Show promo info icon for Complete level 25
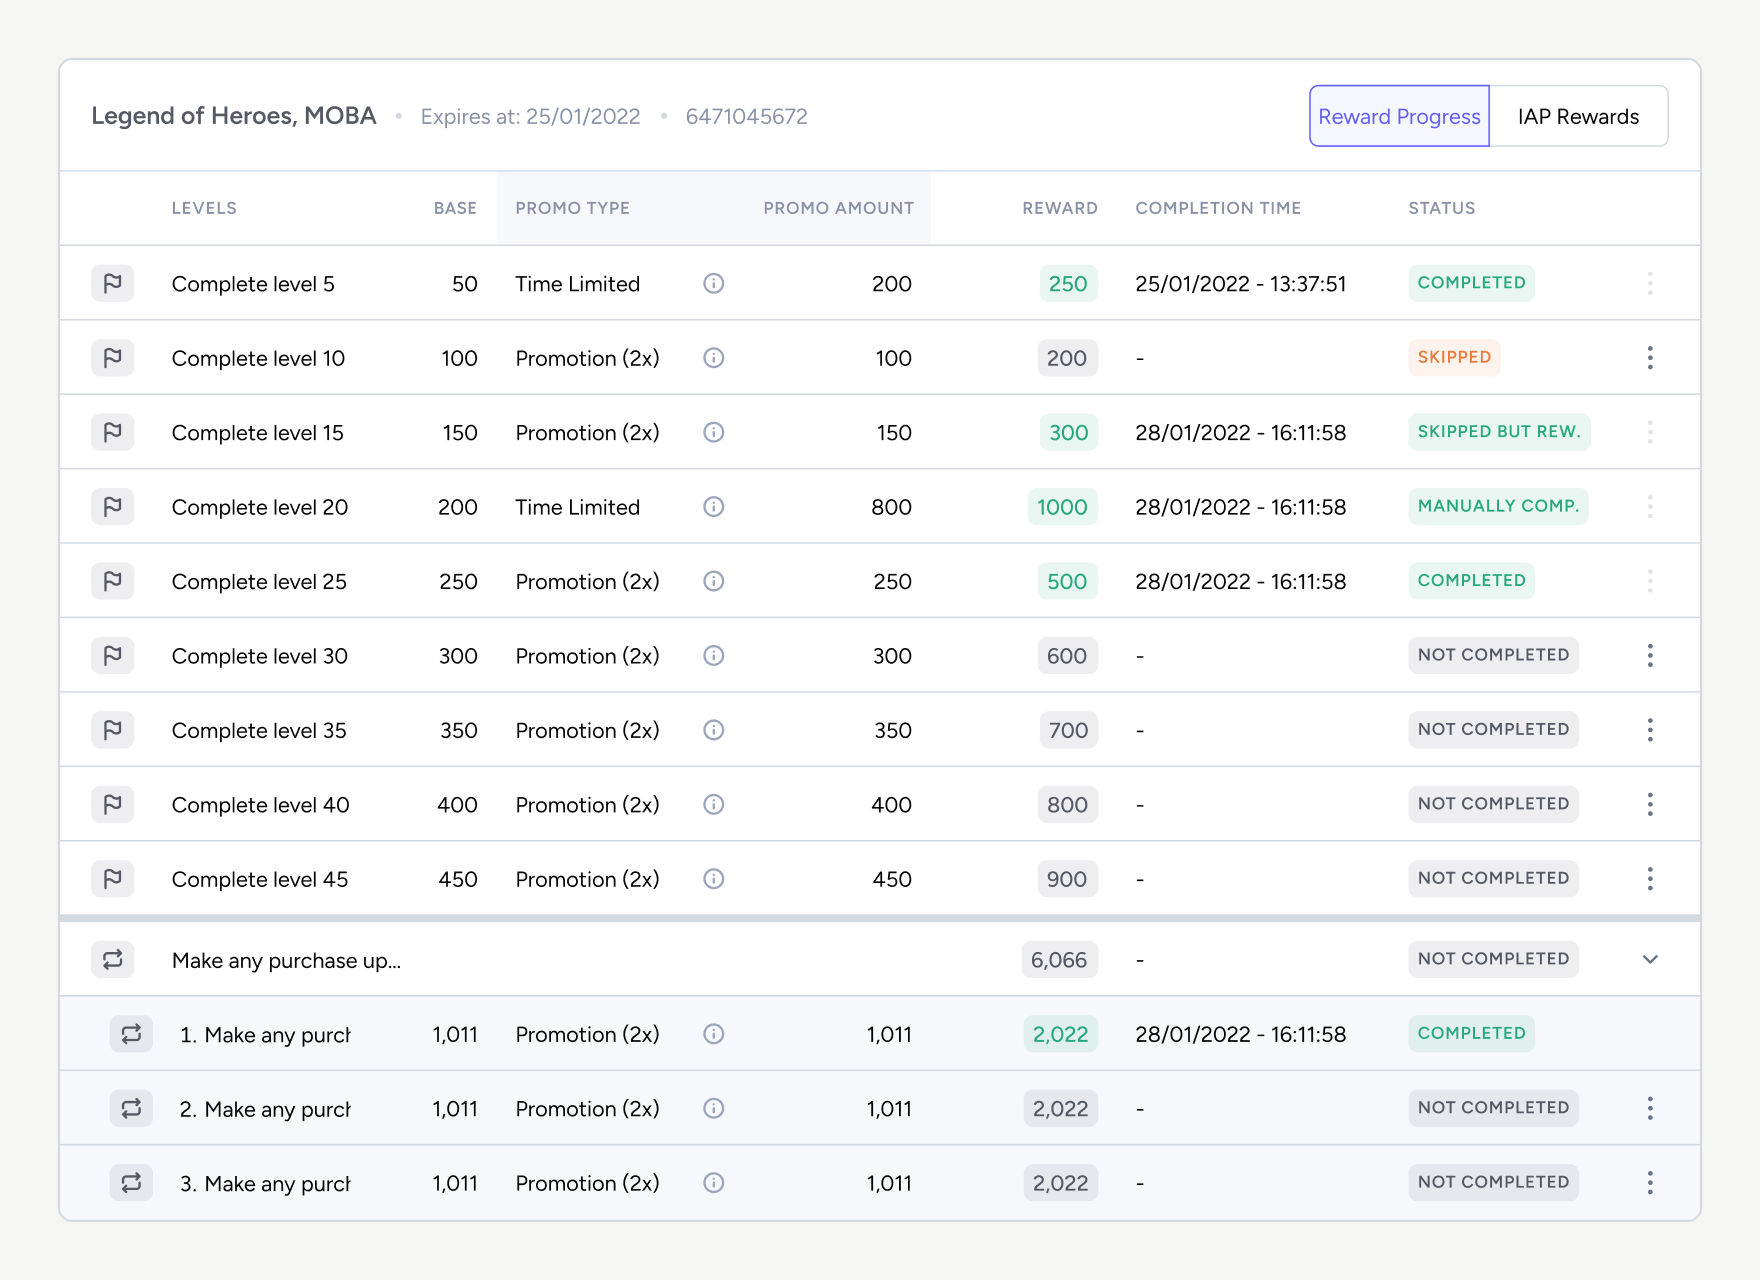1760x1280 pixels. [714, 581]
